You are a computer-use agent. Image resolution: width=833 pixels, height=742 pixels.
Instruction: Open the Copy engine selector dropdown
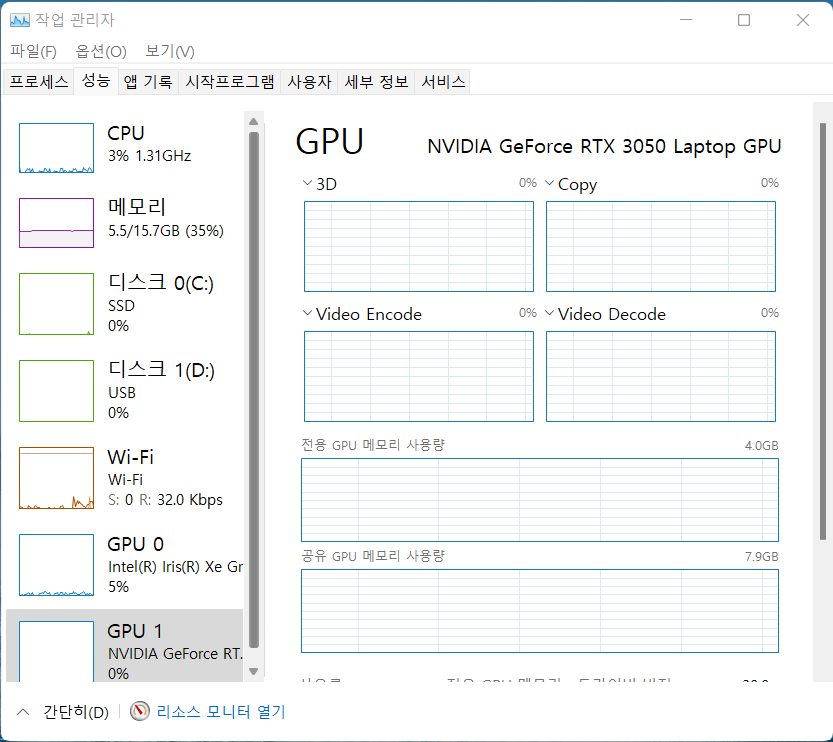coord(549,184)
